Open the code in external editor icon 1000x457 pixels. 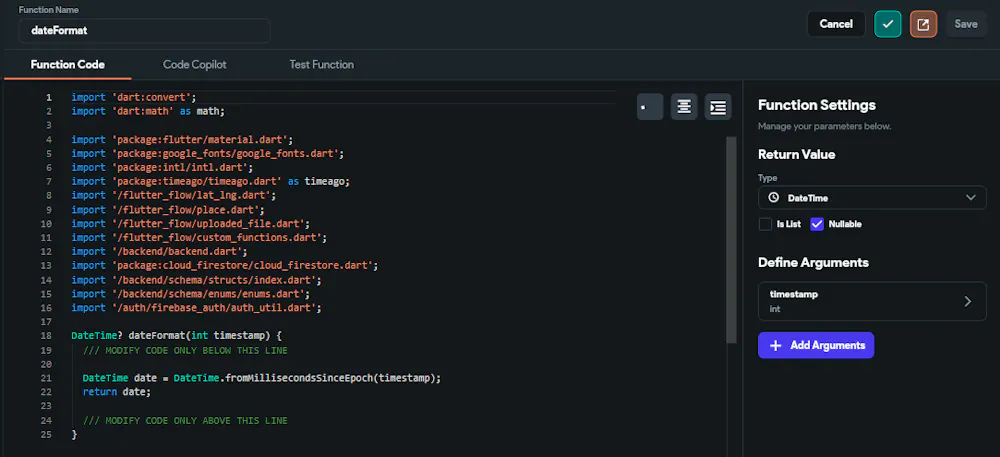point(923,24)
